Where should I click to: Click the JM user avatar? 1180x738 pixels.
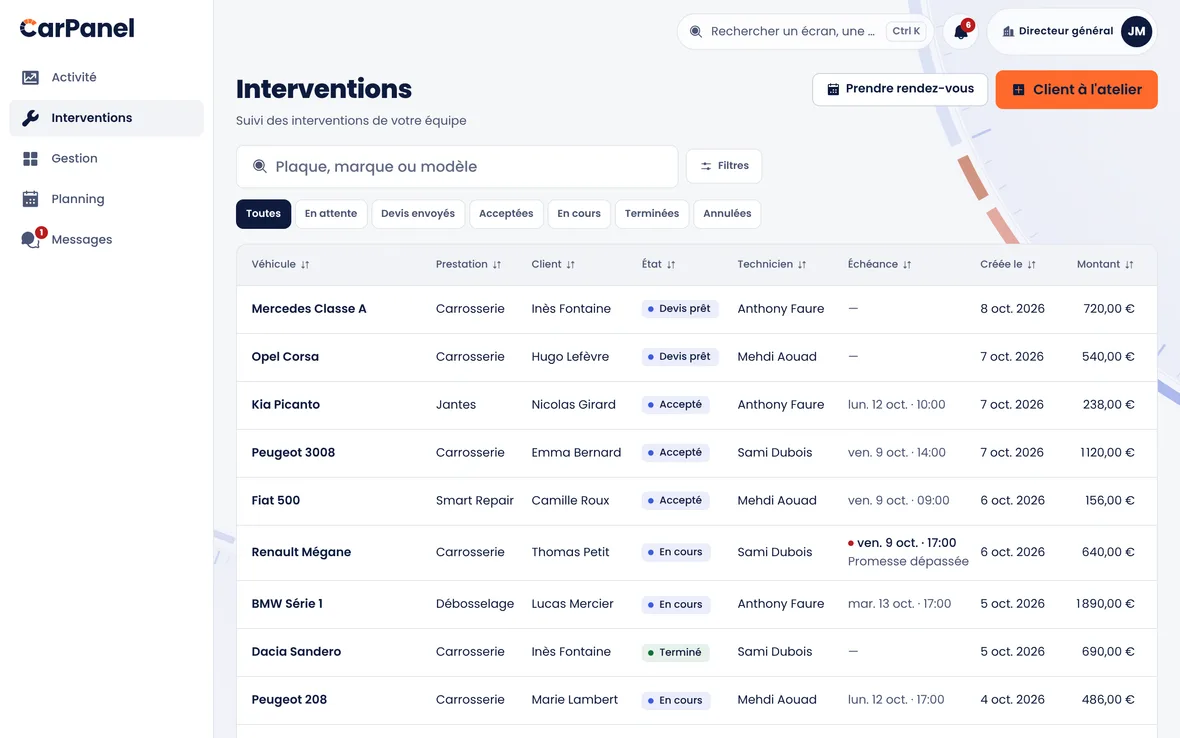(x=1136, y=32)
